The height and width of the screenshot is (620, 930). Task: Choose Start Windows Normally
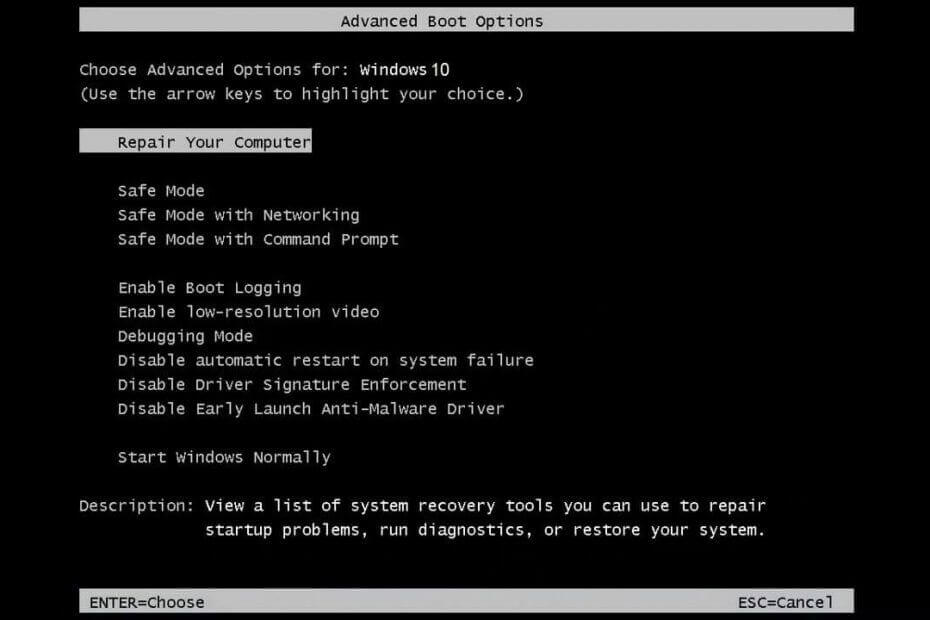point(224,456)
